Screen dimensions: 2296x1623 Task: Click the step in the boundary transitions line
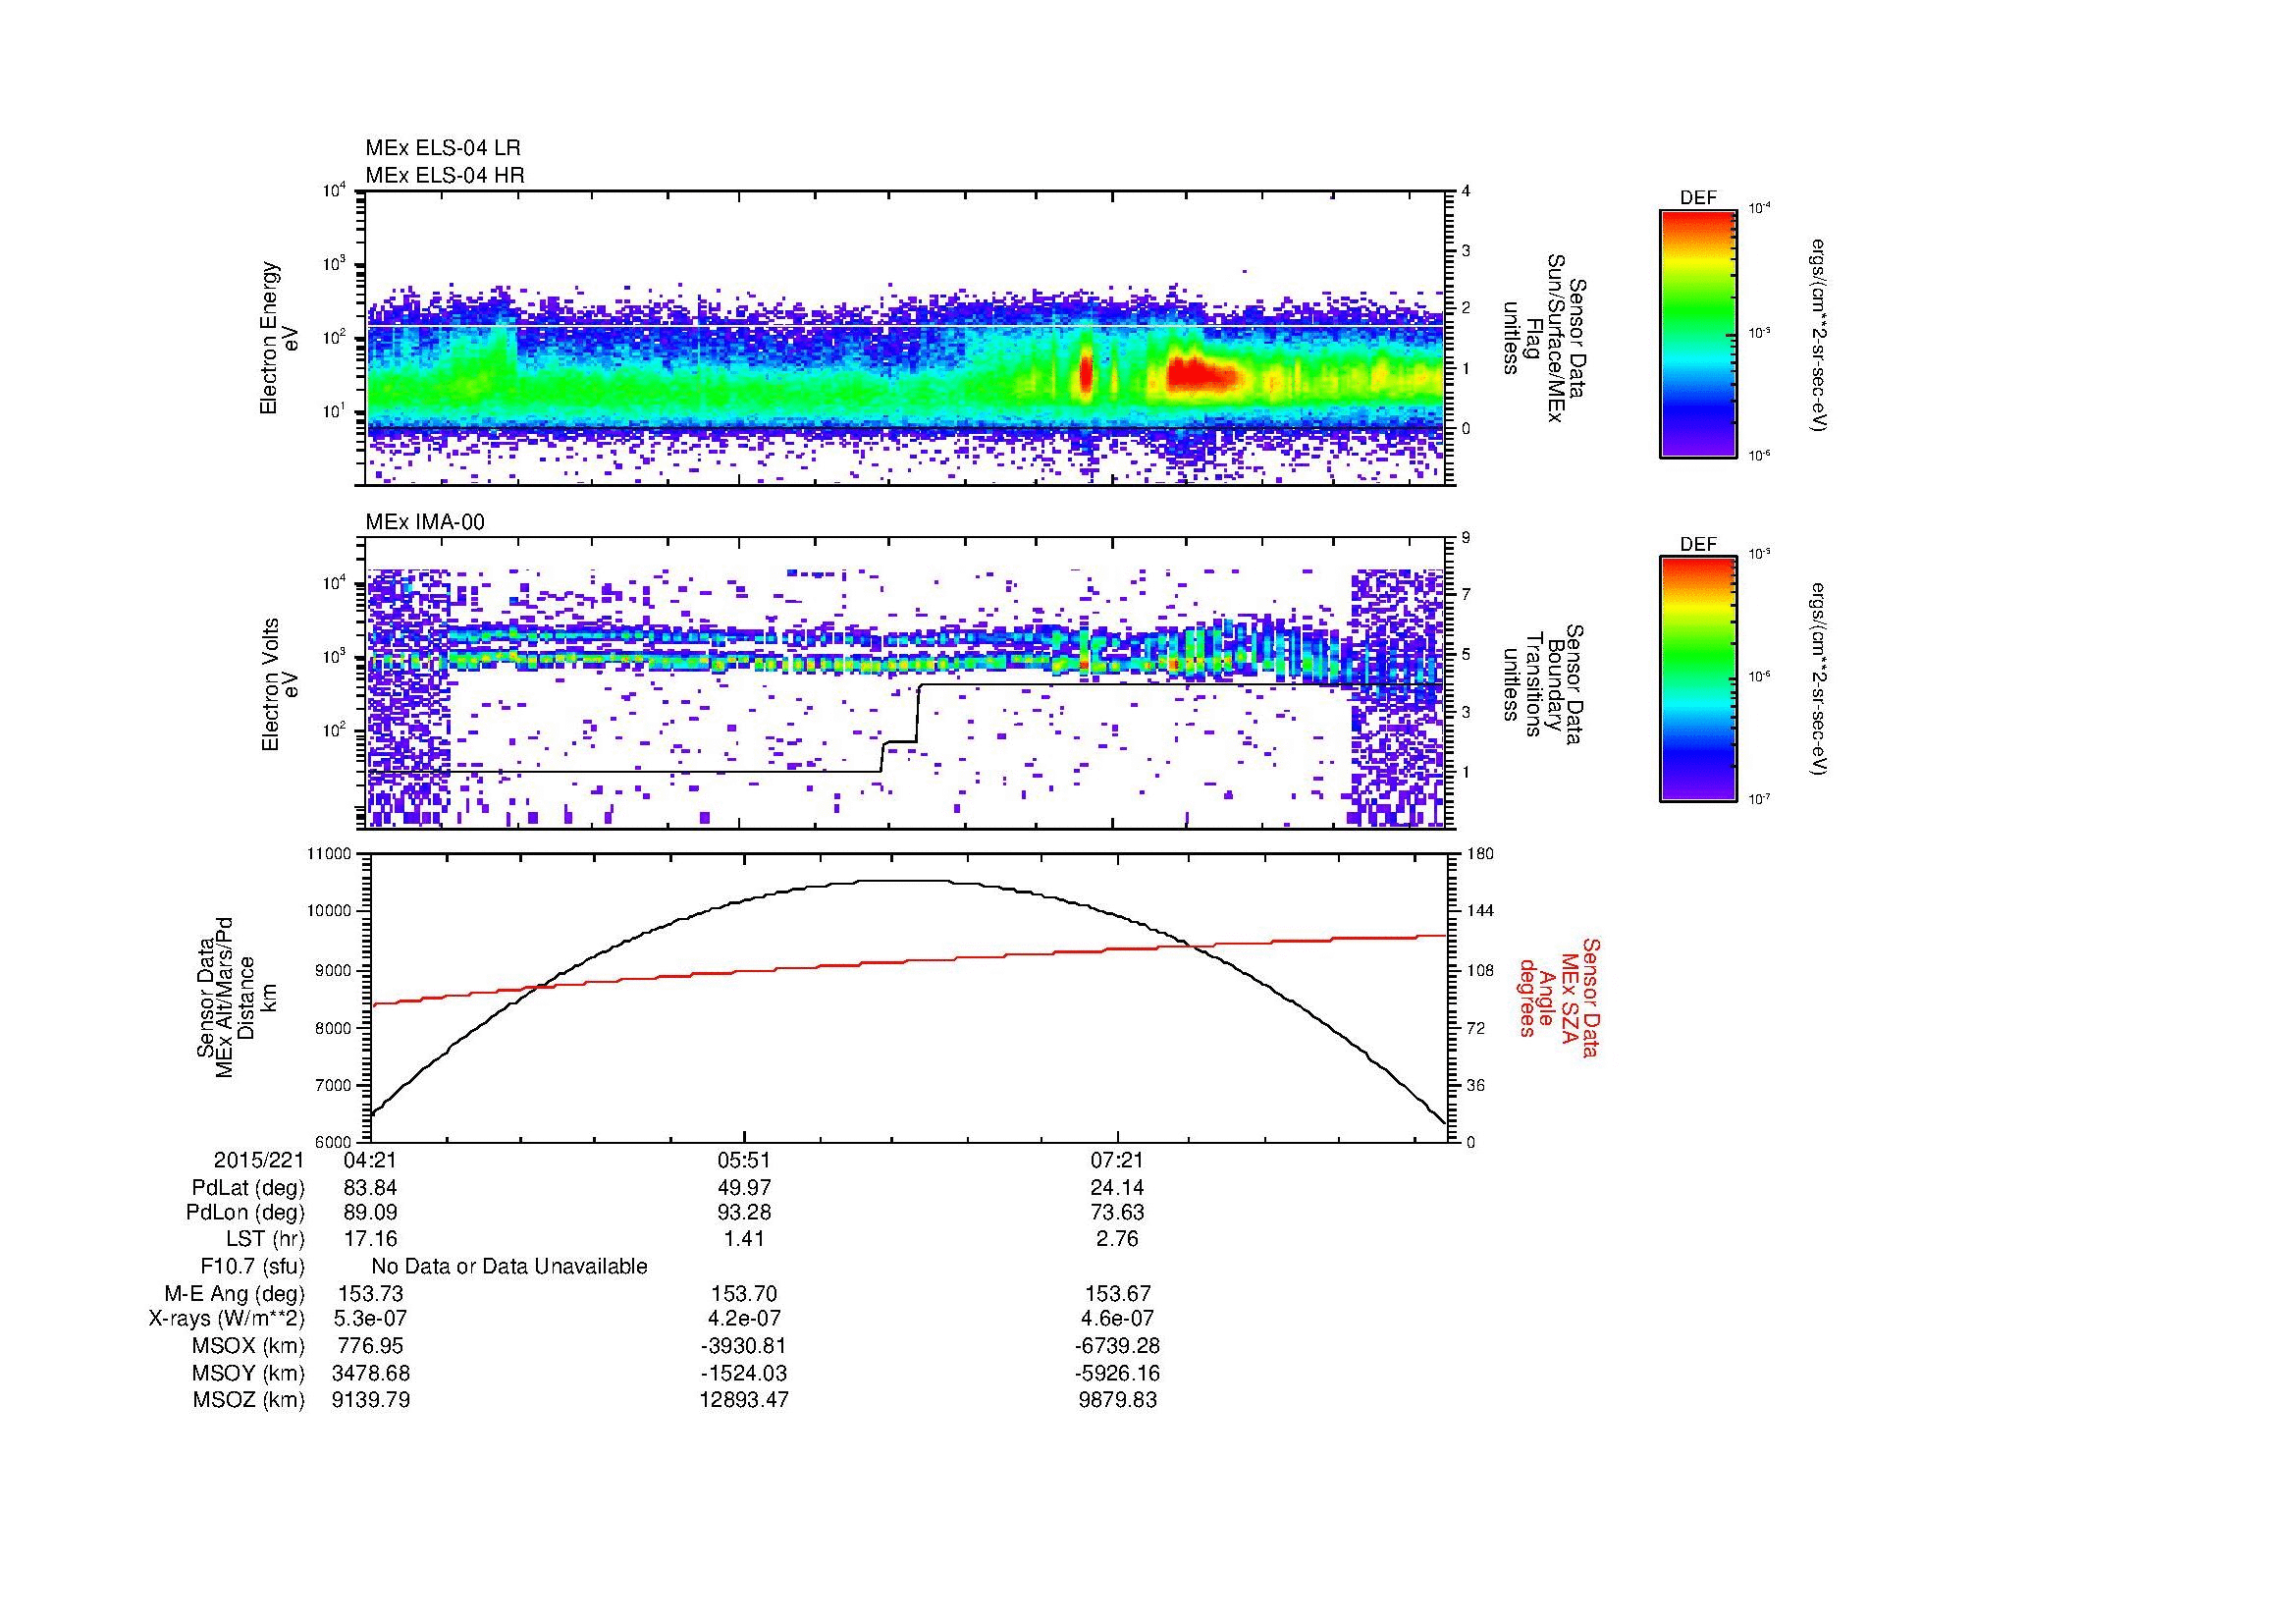pyautogui.click(x=899, y=728)
